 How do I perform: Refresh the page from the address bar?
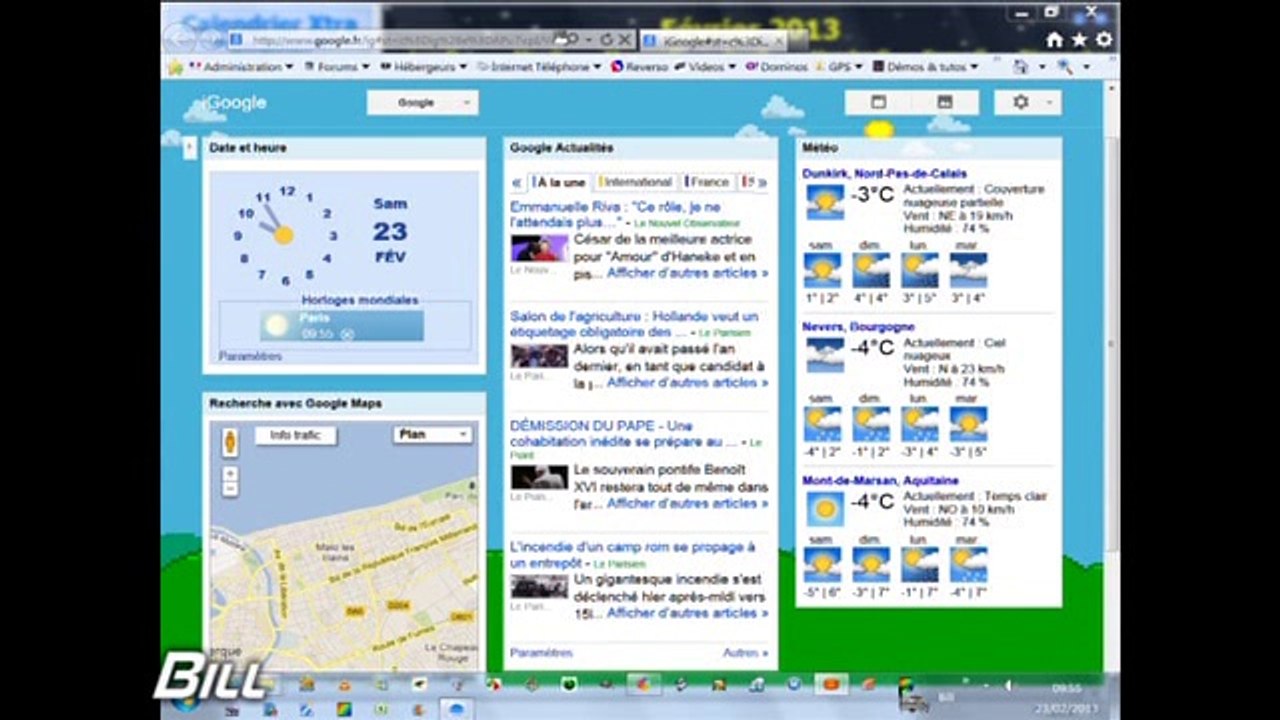click(x=606, y=39)
